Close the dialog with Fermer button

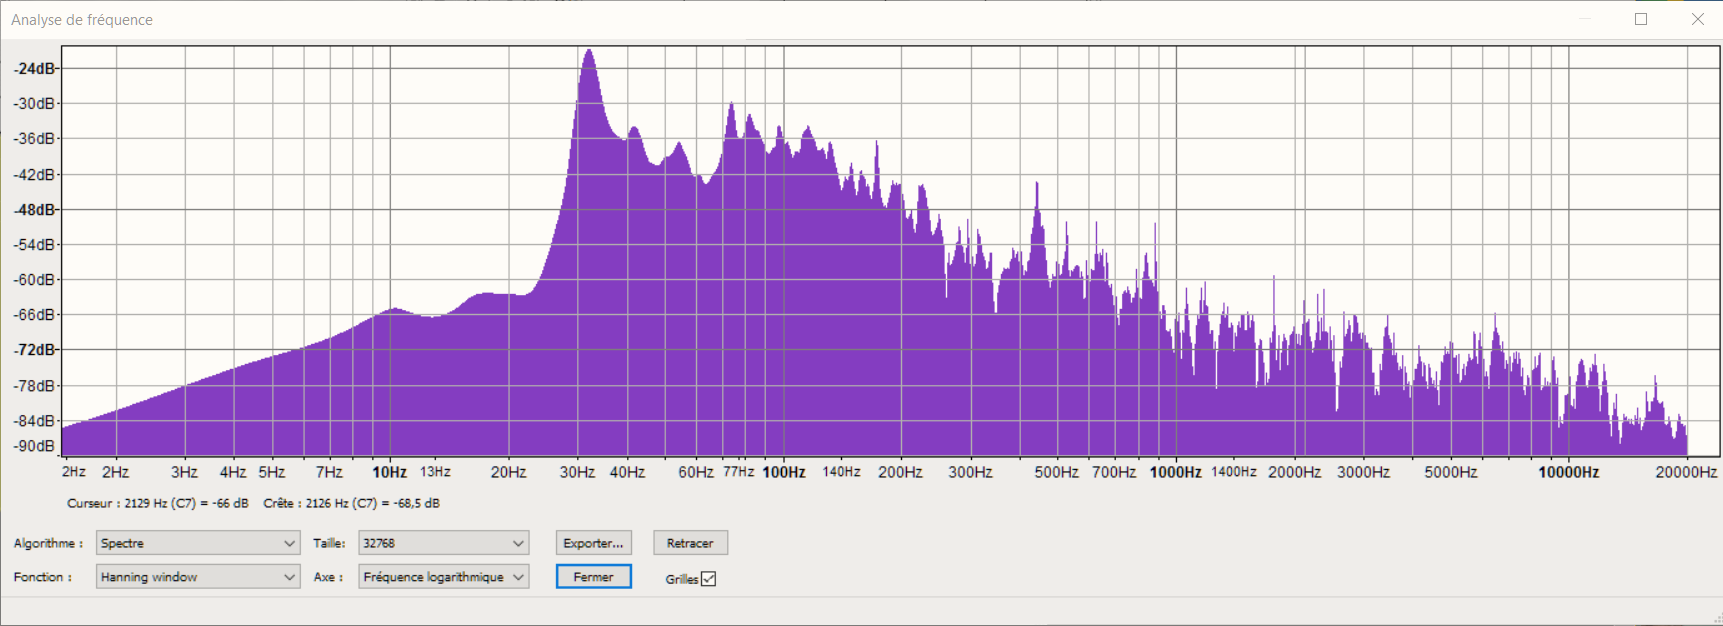593,577
